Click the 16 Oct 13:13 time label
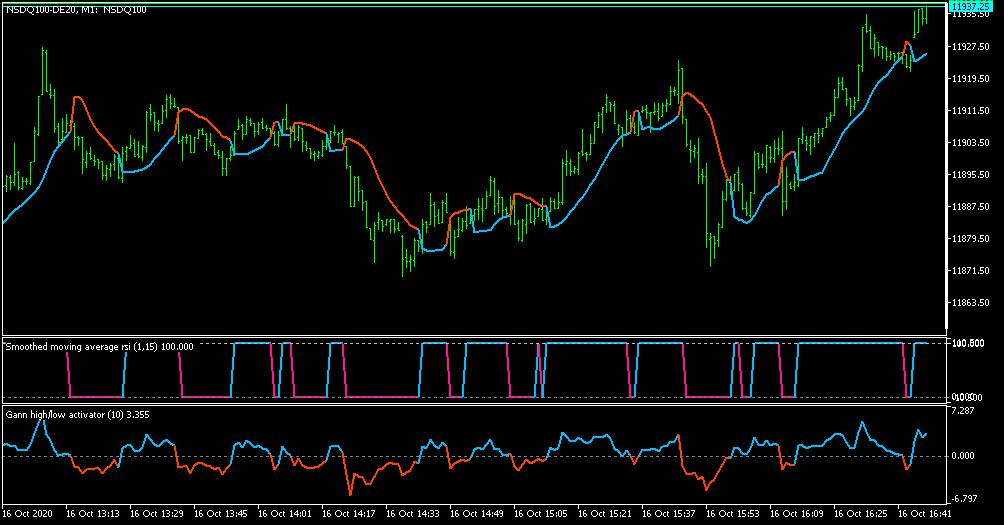 (x=93, y=513)
